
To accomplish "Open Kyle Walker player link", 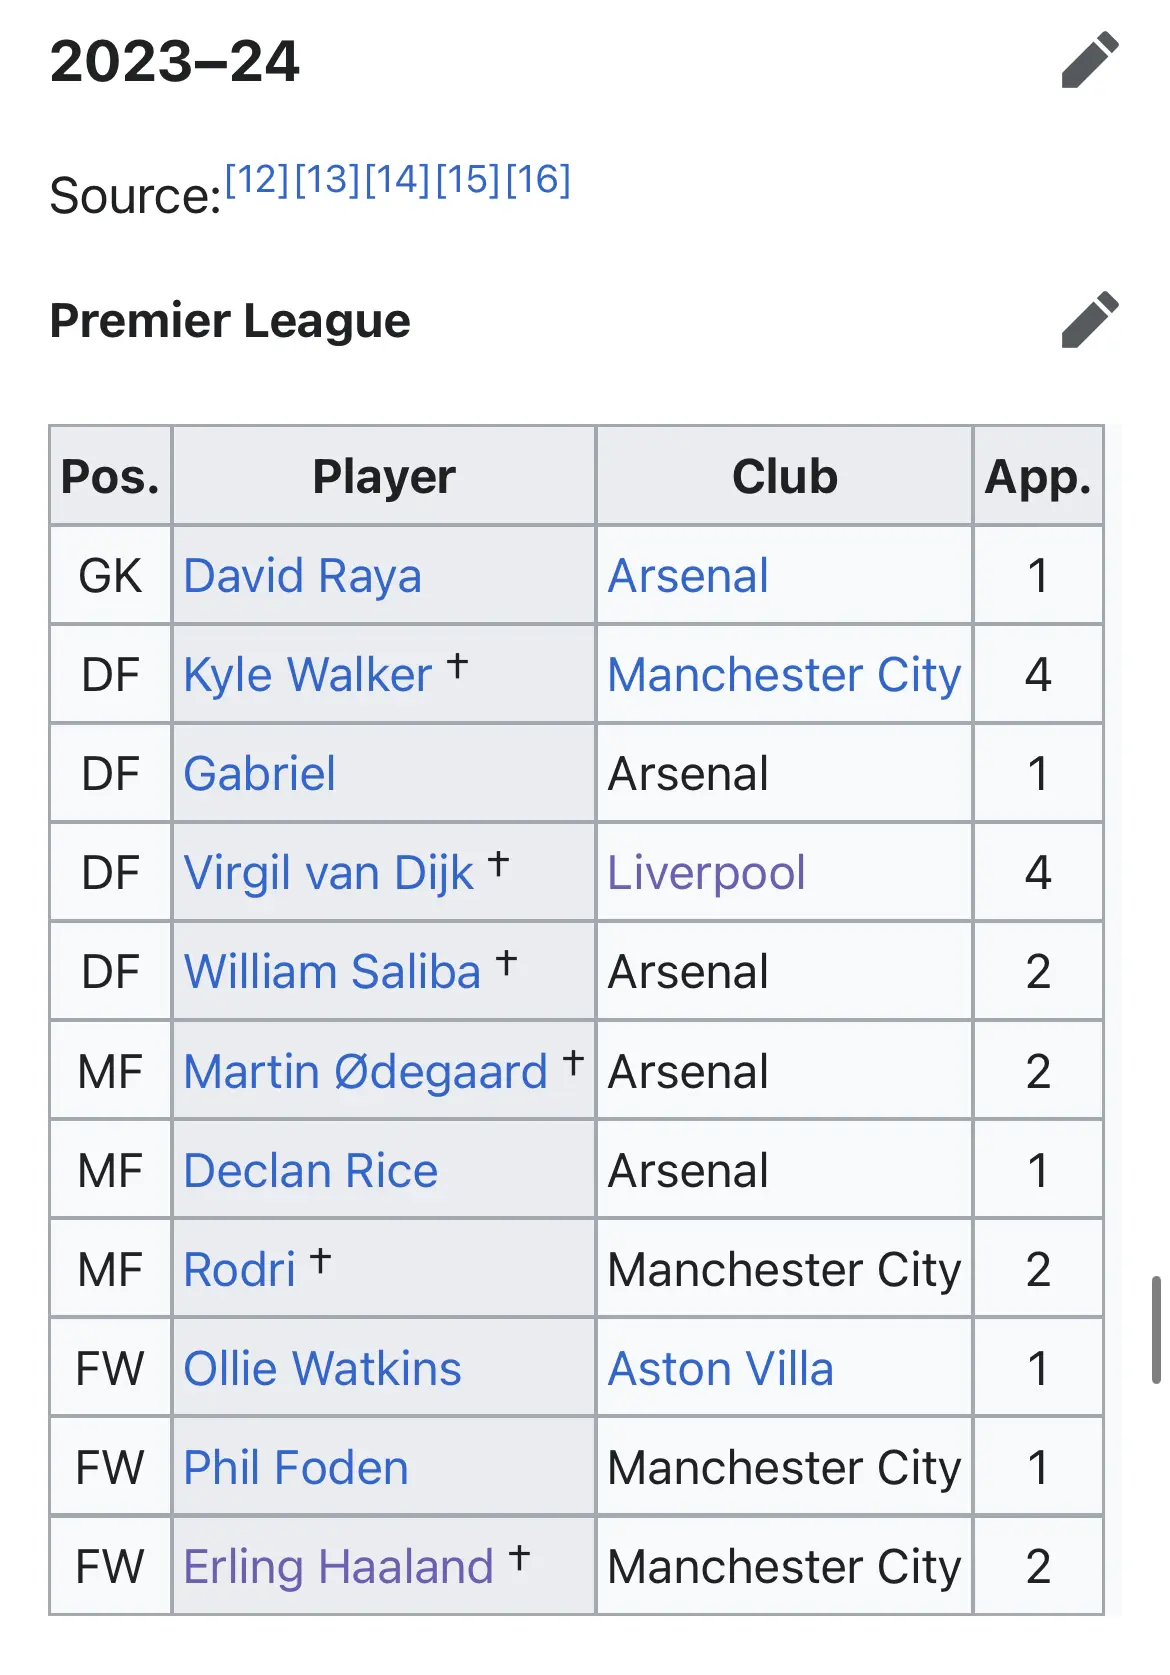I will click(x=308, y=675).
